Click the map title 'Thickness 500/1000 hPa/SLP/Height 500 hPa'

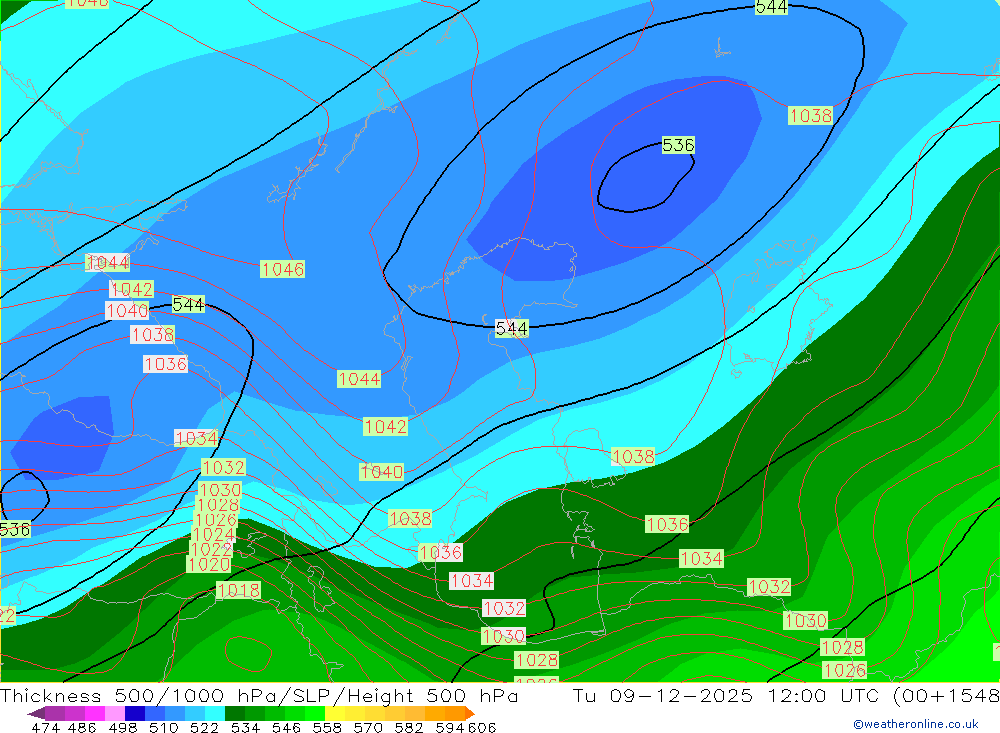coord(259,695)
